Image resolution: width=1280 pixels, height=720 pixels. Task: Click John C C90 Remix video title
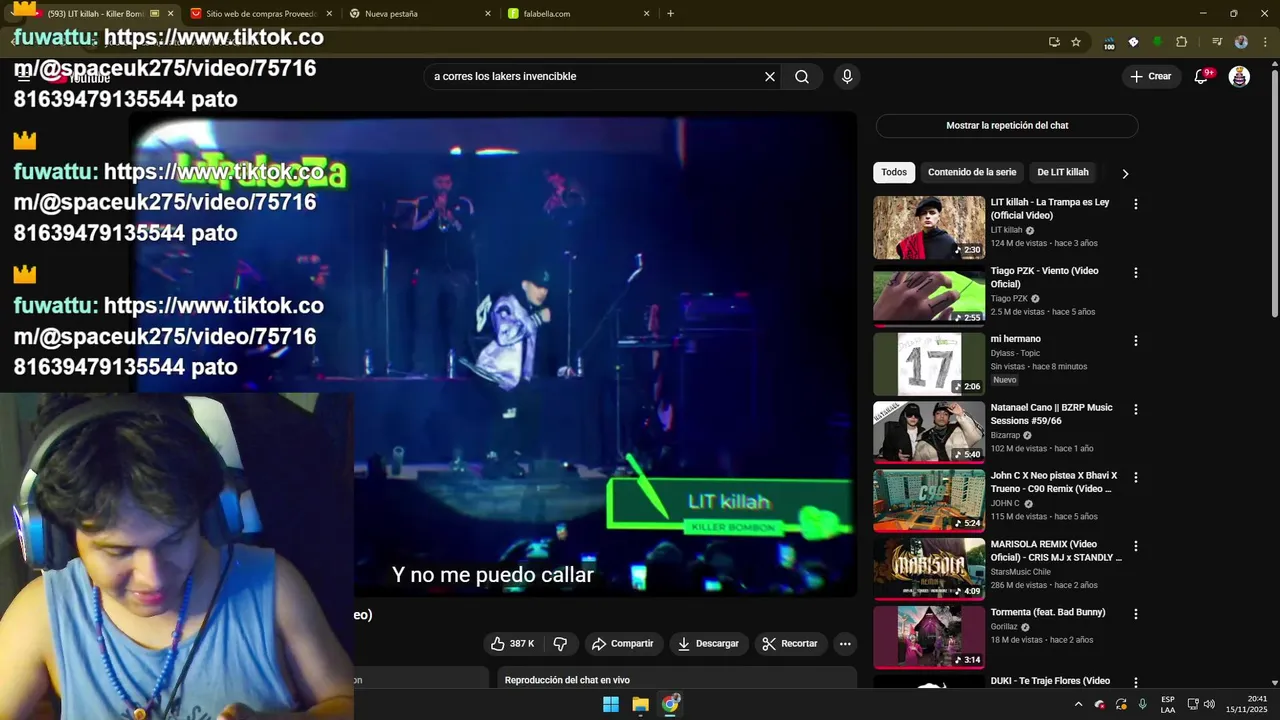pyautogui.click(x=1053, y=482)
